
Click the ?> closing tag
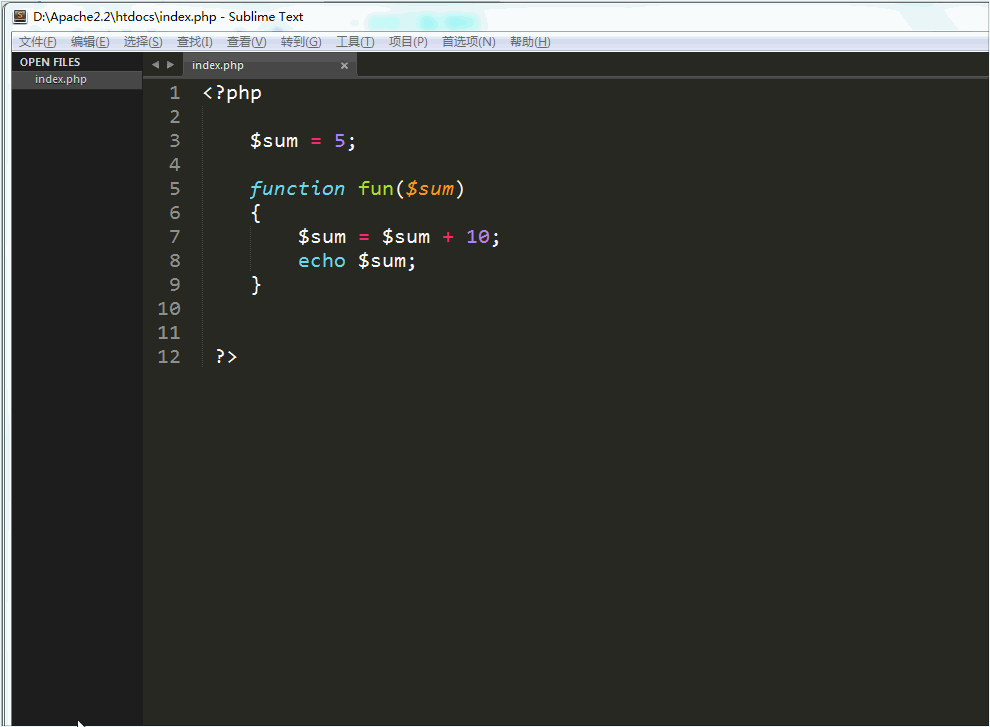point(226,357)
